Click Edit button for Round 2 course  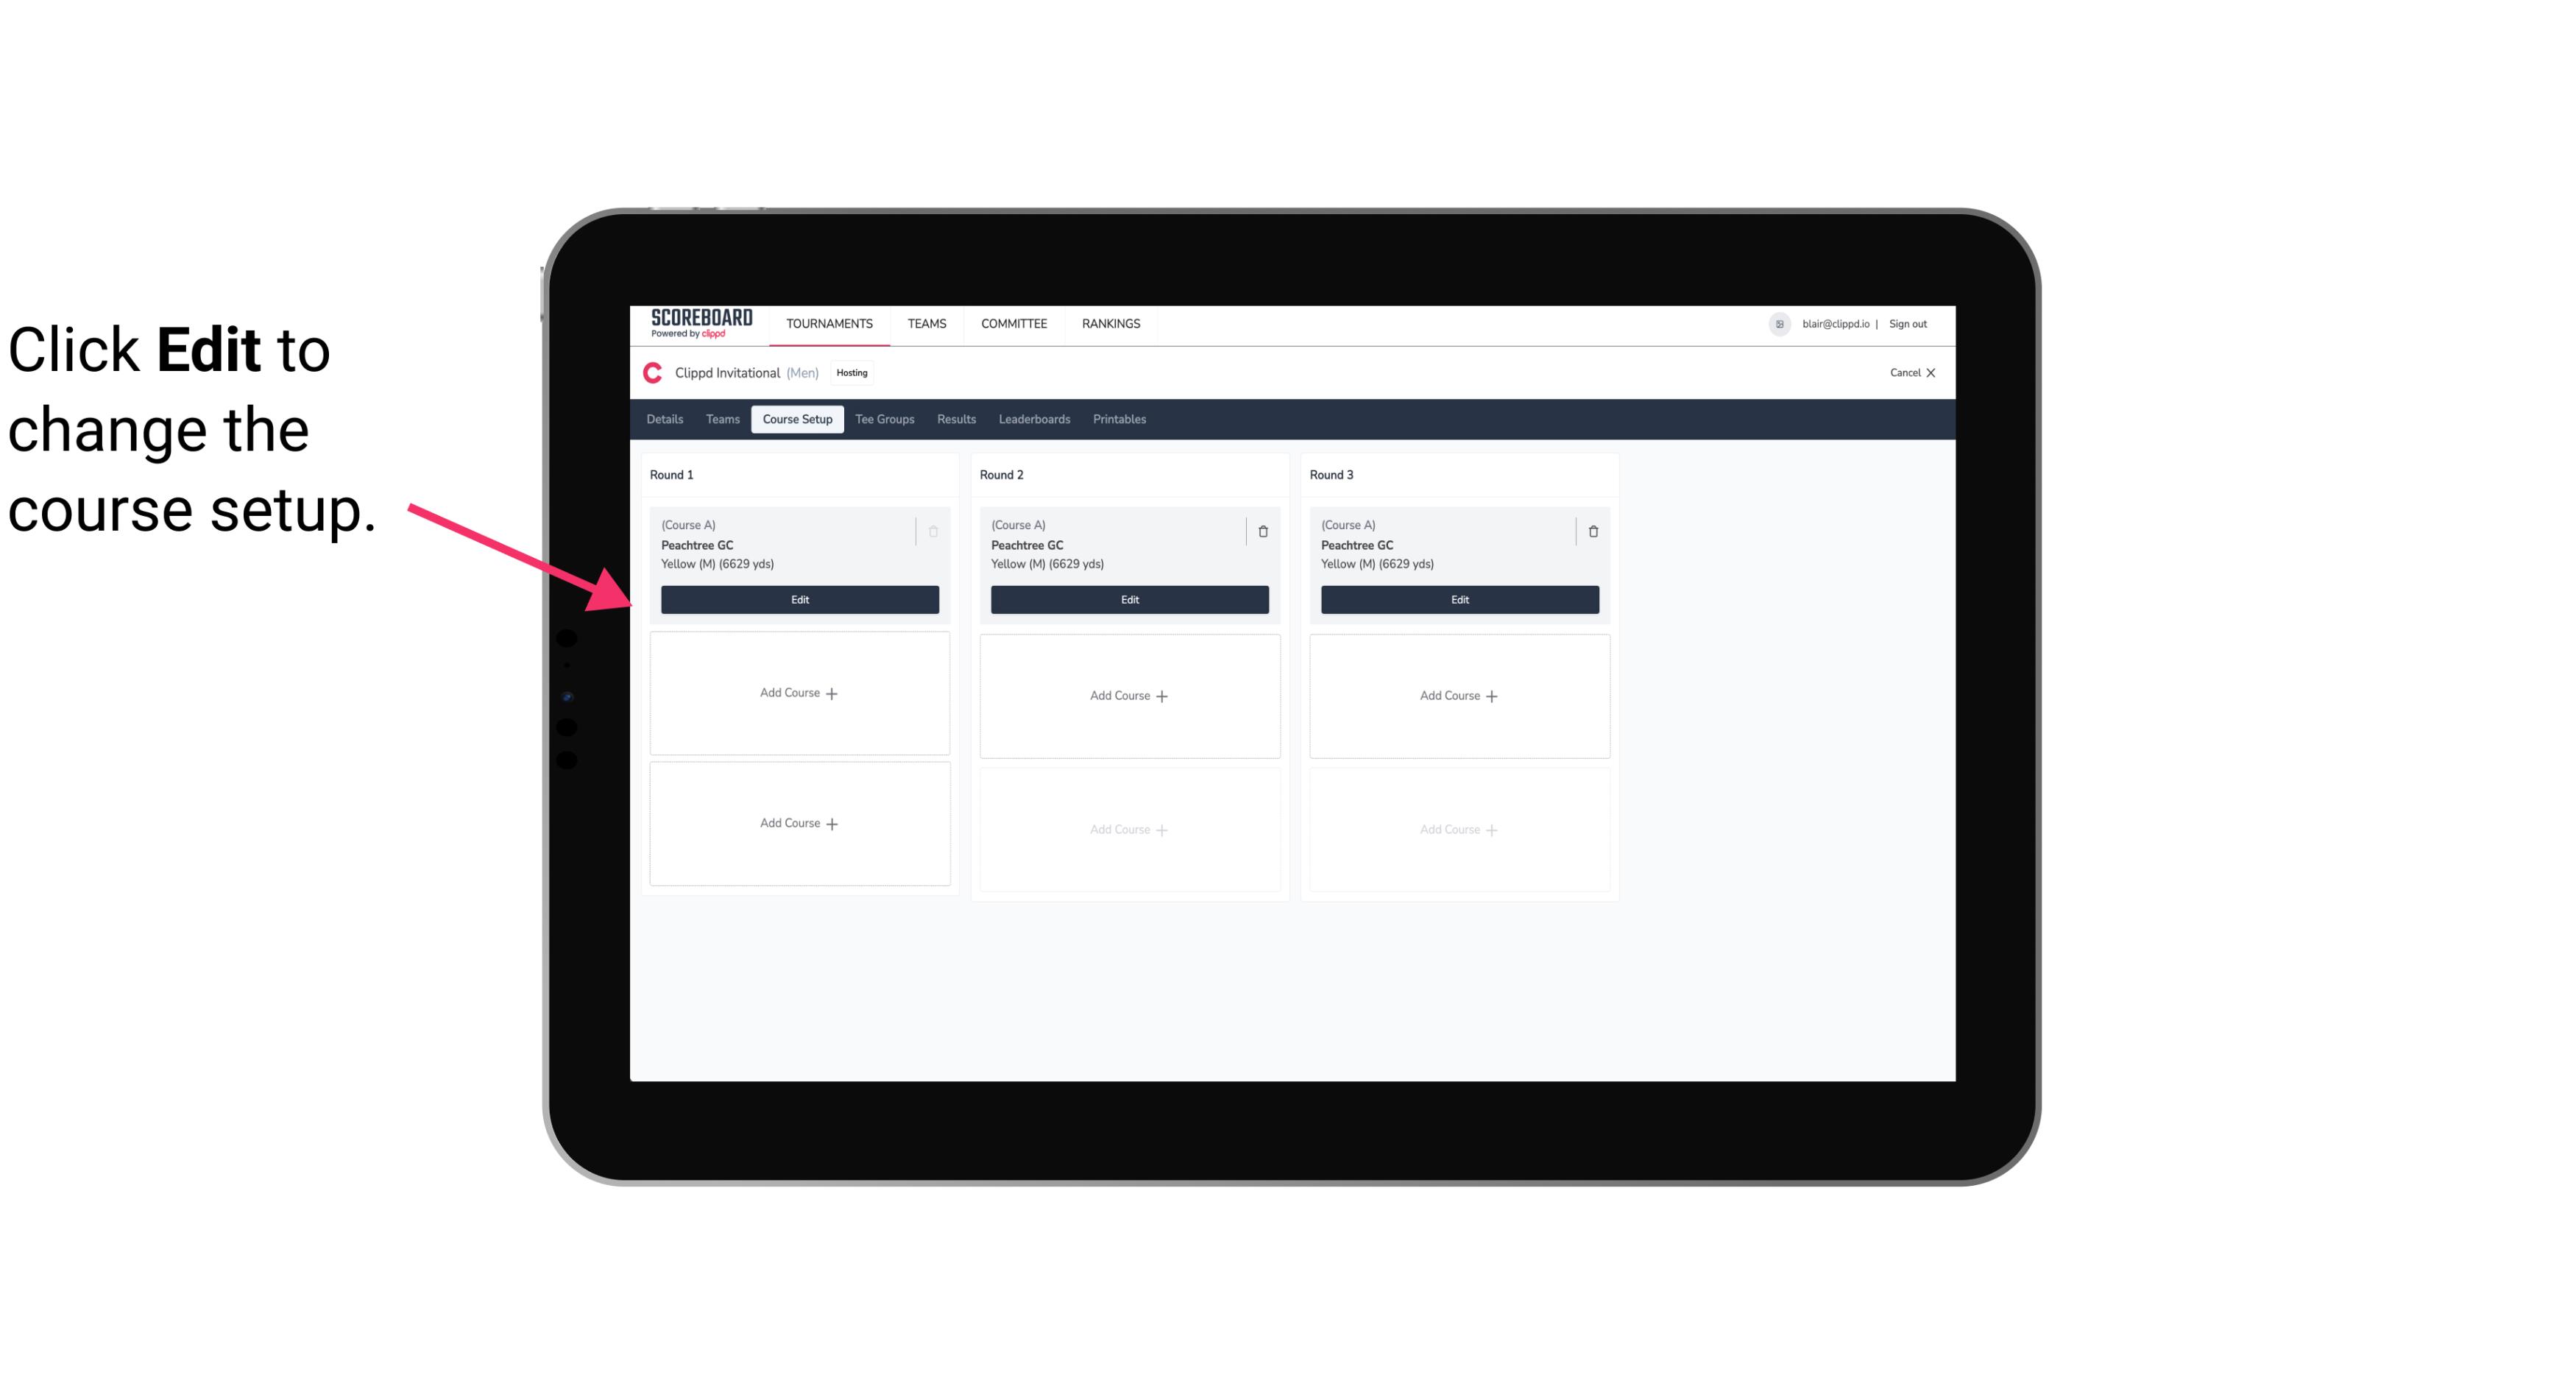tap(1128, 599)
